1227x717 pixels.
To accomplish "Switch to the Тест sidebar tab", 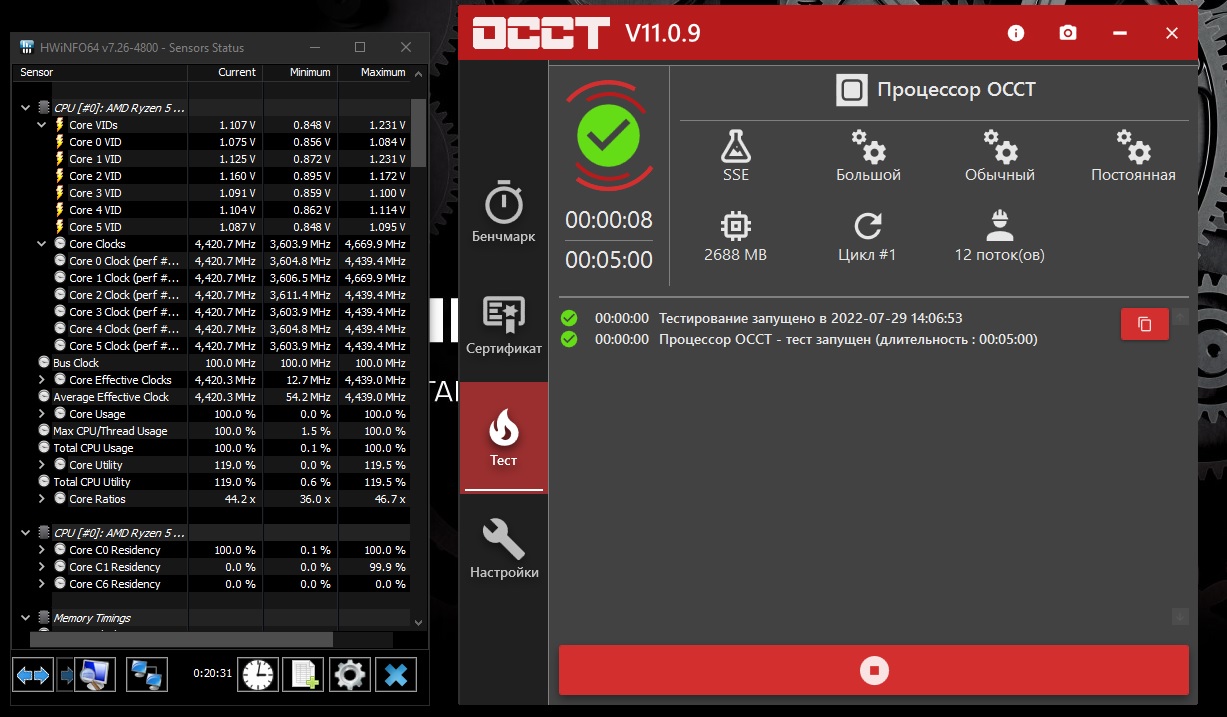I will 504,438.
